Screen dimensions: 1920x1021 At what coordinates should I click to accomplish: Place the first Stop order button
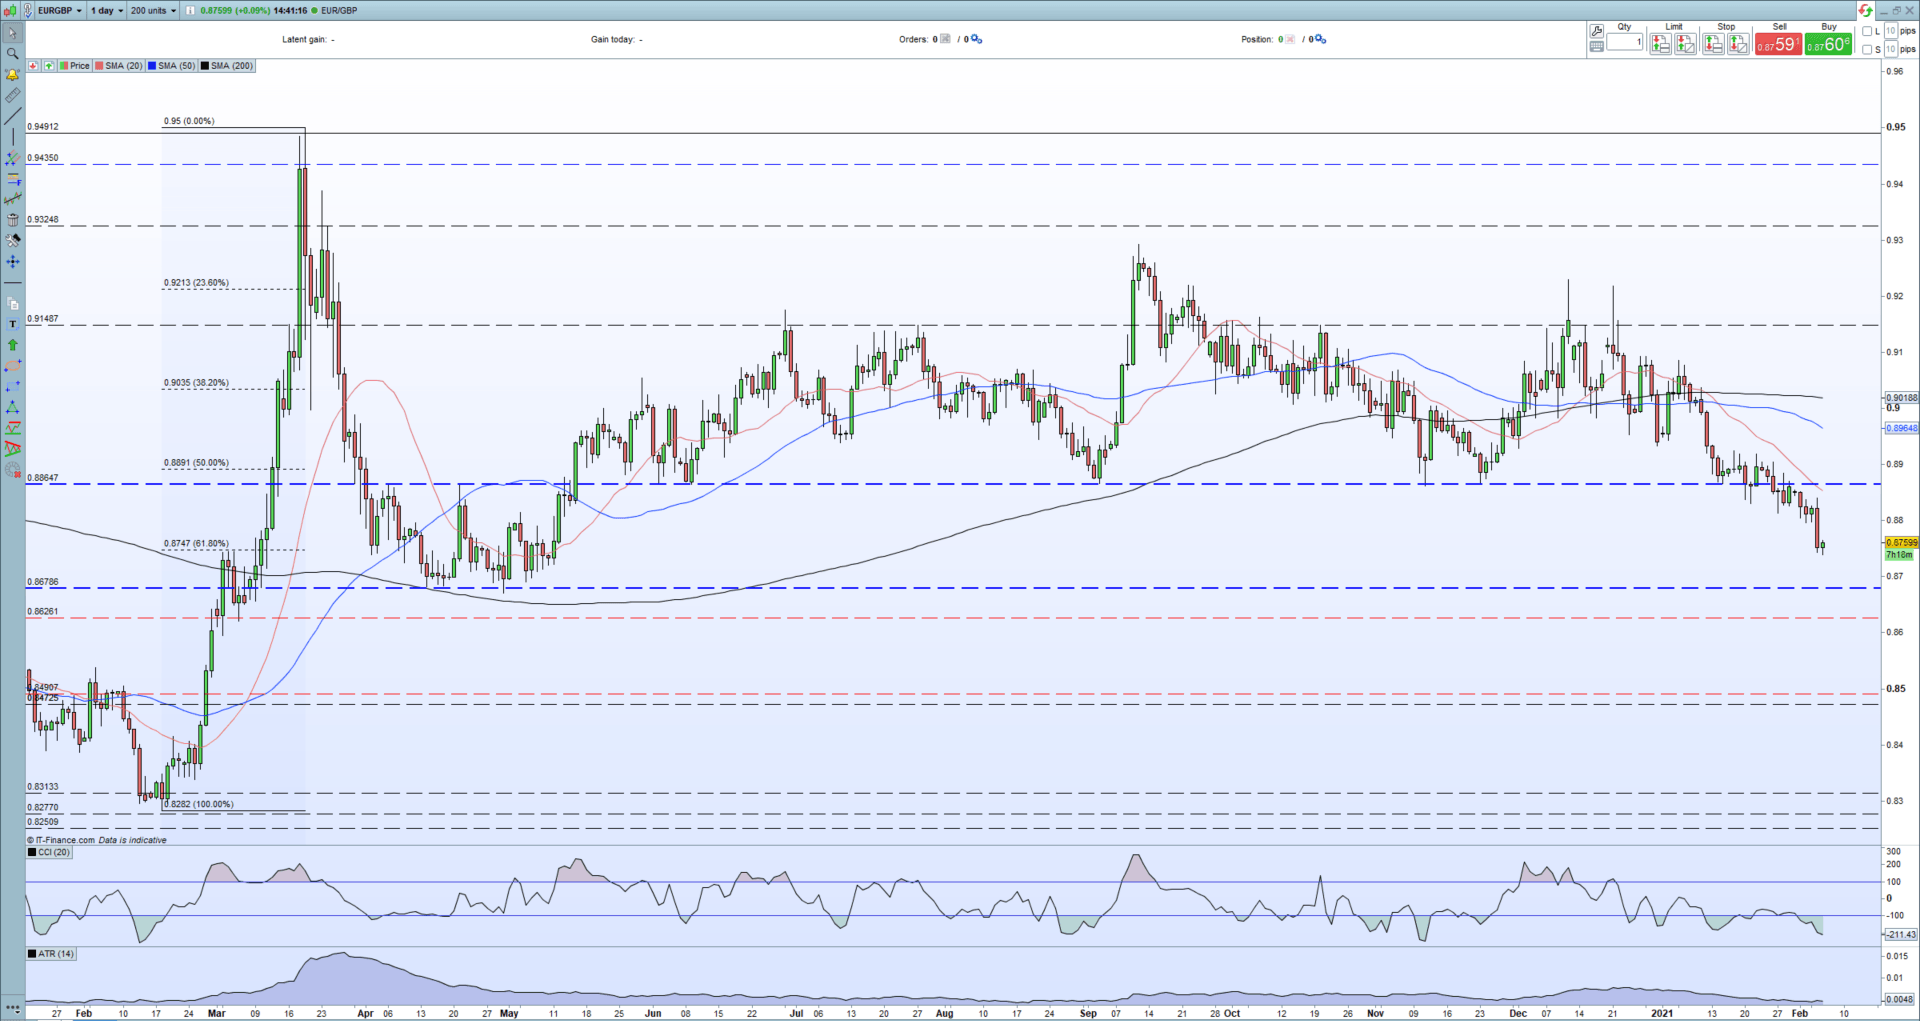tap(1713, 44)
